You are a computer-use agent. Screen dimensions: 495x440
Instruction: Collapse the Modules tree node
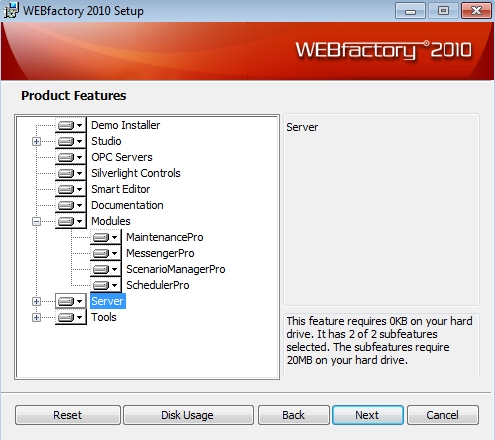(x=36, y=221)
